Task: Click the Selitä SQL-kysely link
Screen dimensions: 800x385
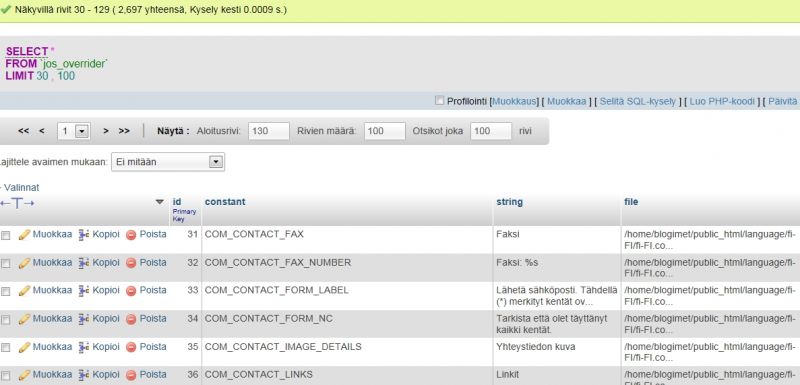Action: pyautogui.click(x=638, y=101)
